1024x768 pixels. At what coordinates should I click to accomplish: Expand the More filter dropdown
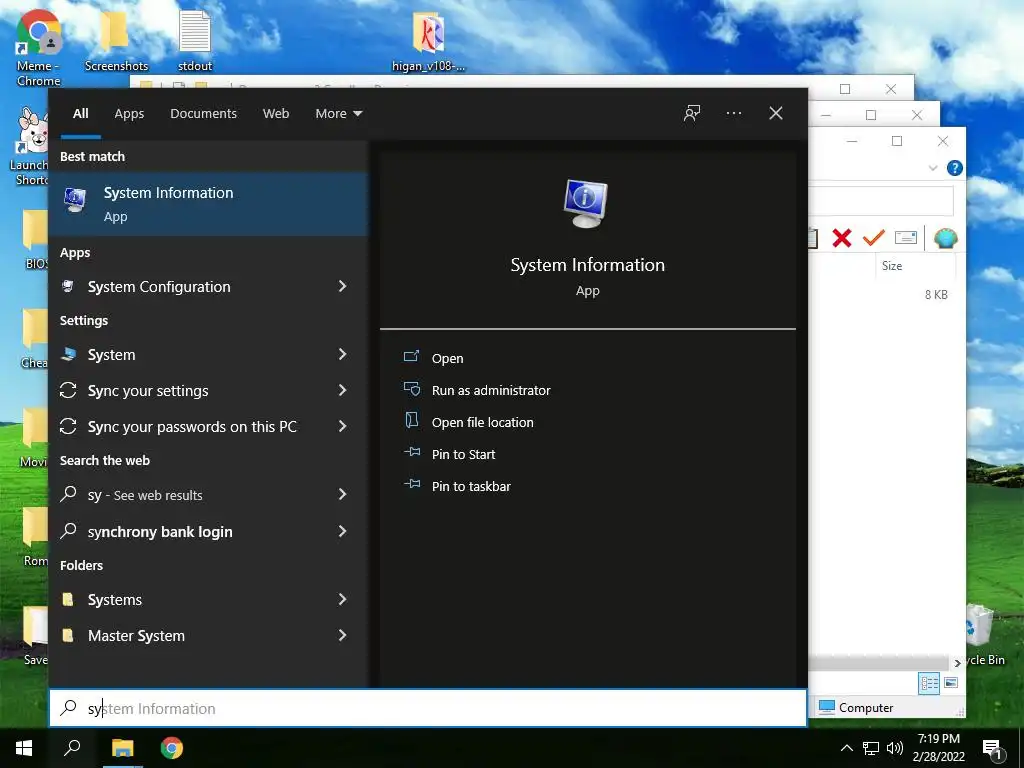[x=338, y=114]
